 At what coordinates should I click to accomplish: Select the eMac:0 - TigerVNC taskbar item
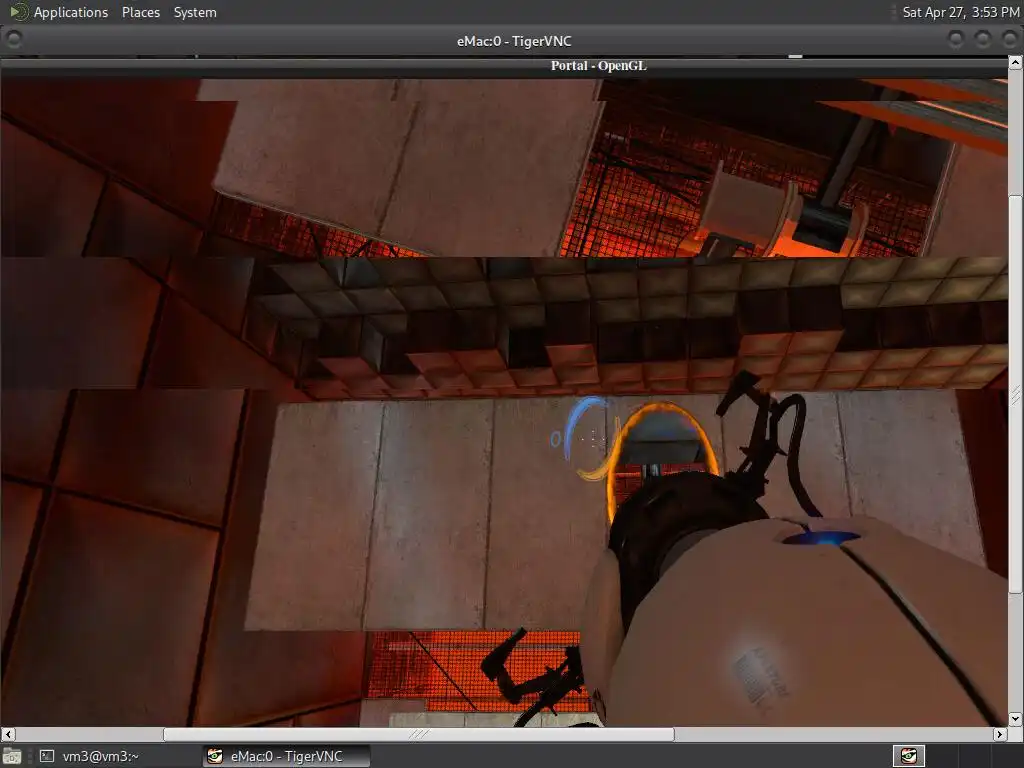pos(286,756)
